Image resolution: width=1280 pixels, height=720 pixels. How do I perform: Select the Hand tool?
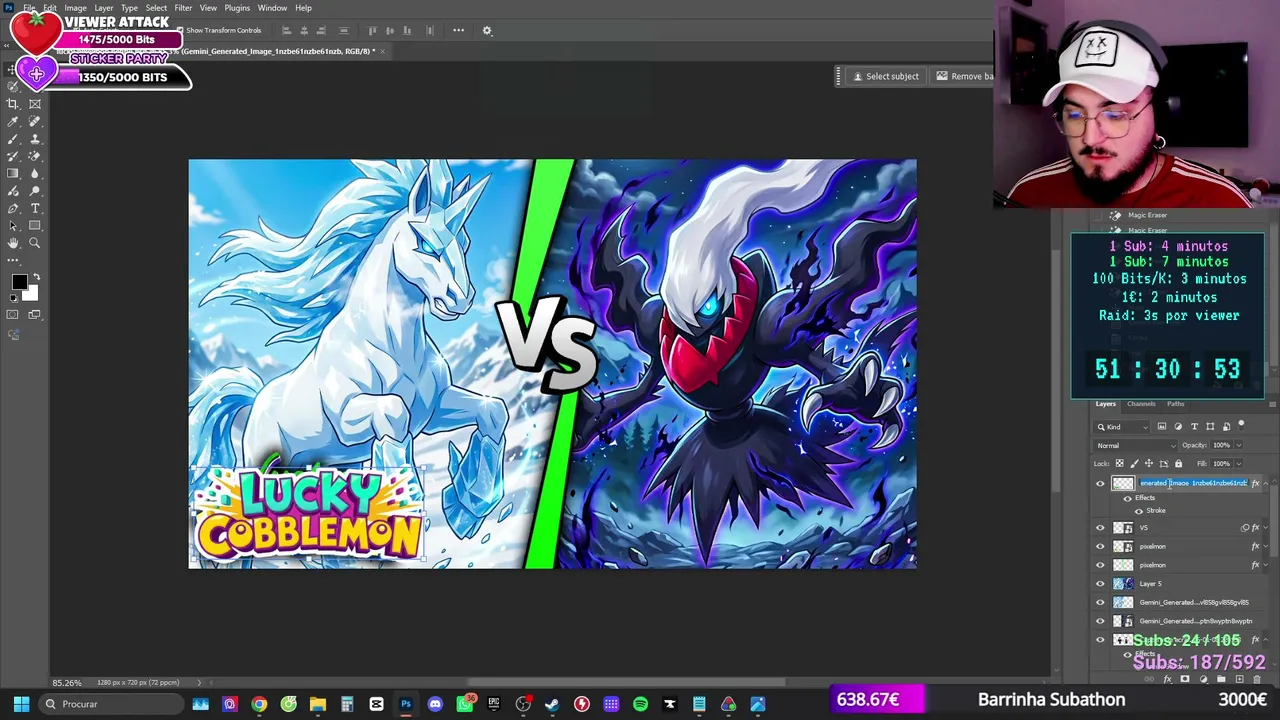[13, 243]
